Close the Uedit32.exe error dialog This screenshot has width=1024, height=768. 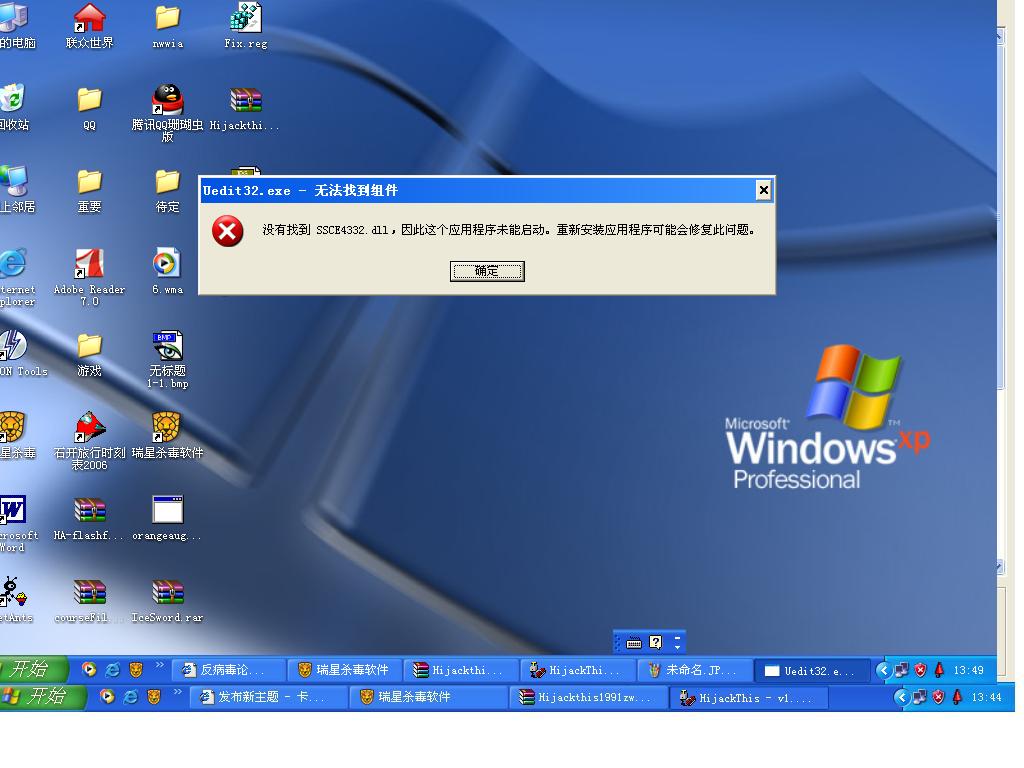tap(763, 190)
